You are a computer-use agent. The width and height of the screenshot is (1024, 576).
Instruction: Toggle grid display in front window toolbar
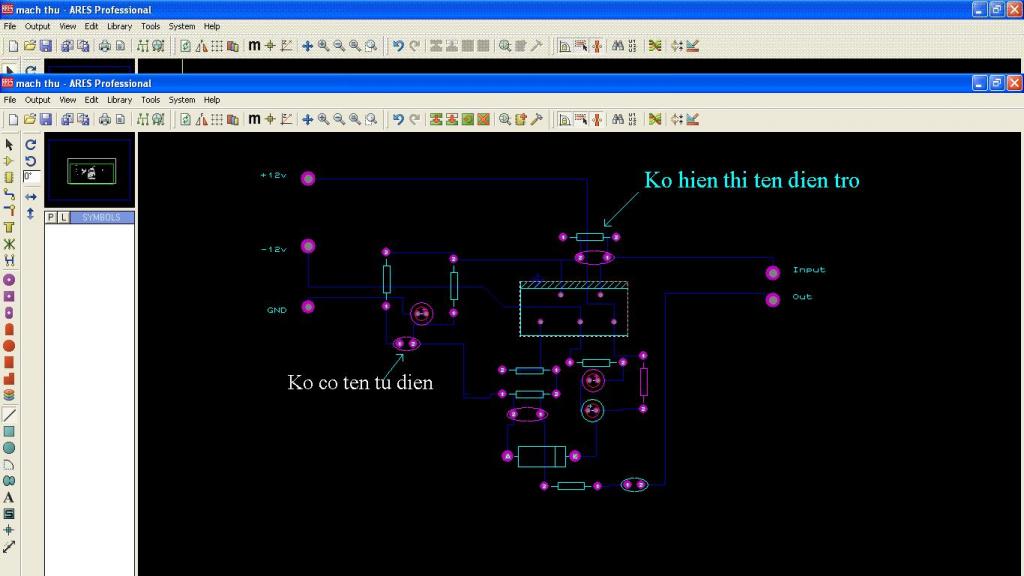pos(217,119)
